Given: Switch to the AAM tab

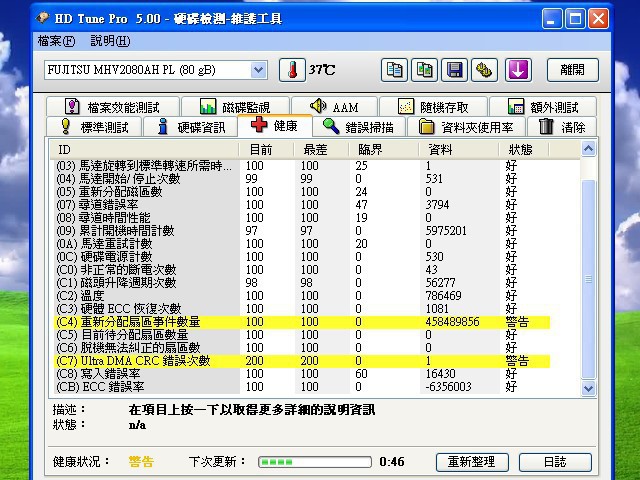Looking at the screenshot, I should tap(334, 107).
